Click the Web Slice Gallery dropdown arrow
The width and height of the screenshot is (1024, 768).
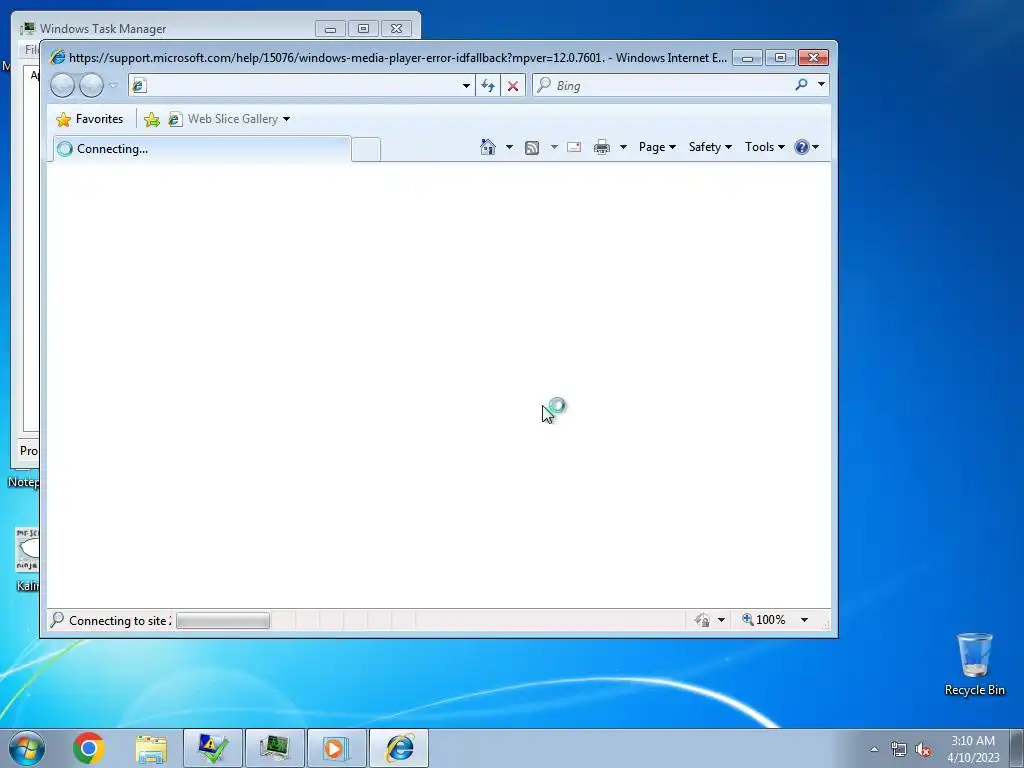286,119
